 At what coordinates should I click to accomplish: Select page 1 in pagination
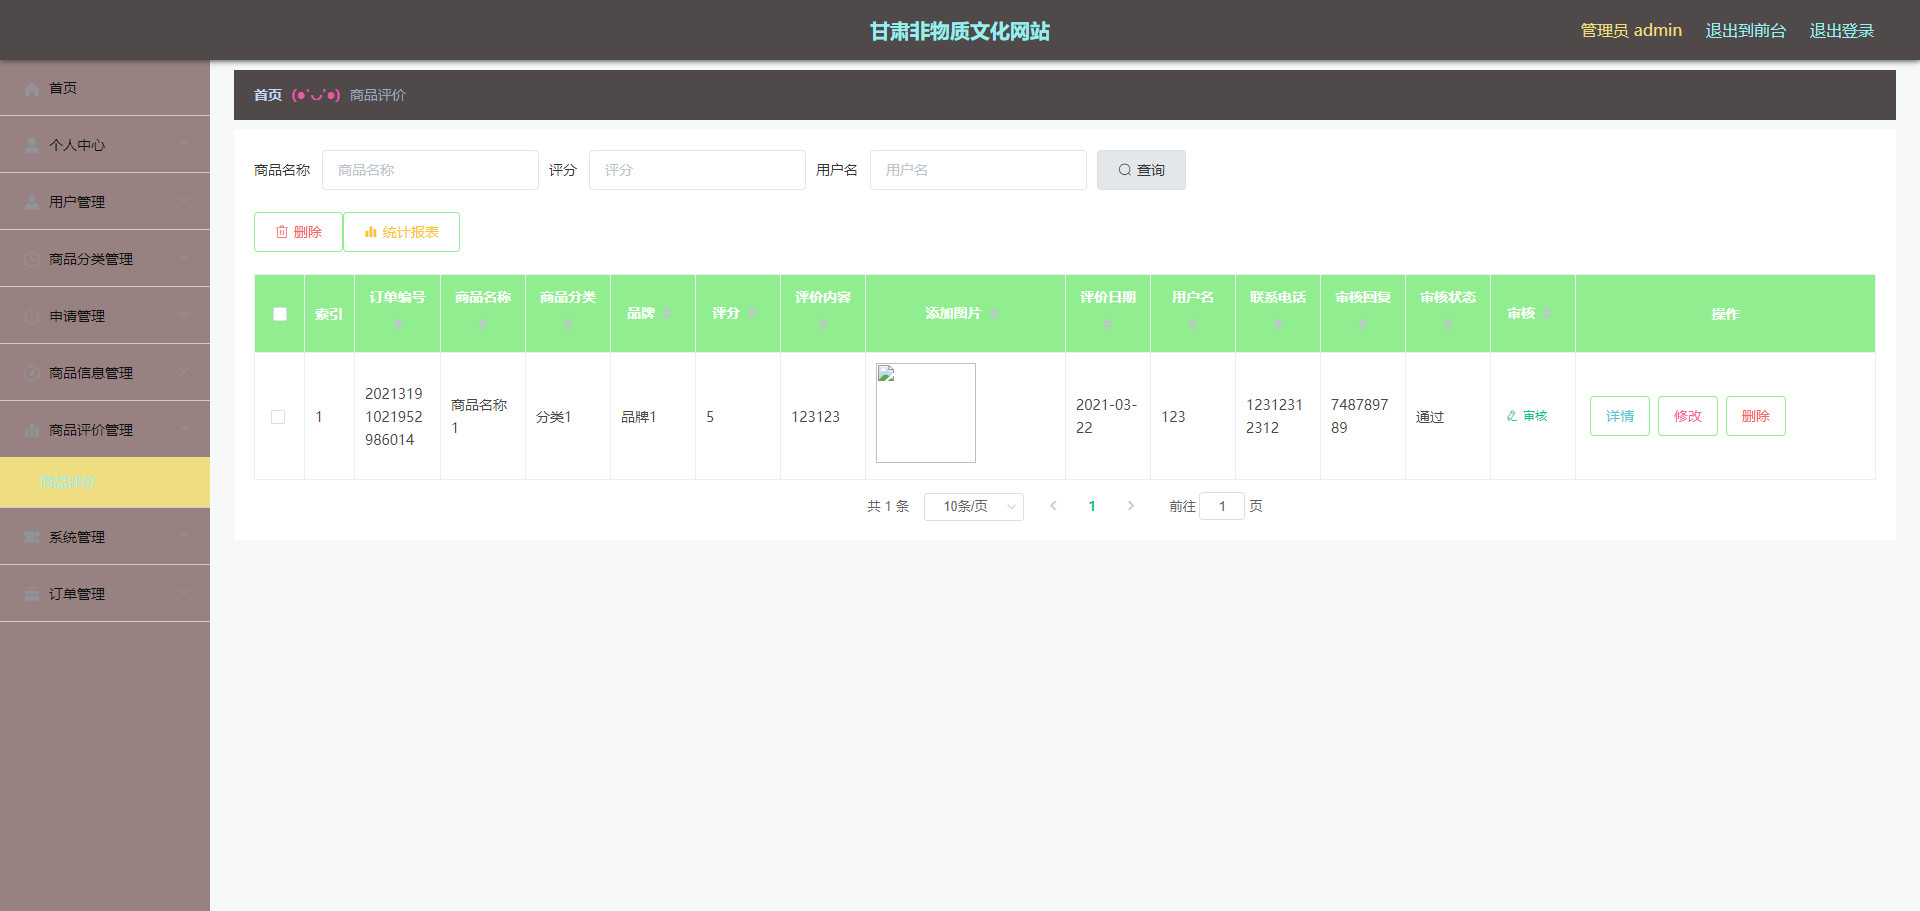point(1092,506)
